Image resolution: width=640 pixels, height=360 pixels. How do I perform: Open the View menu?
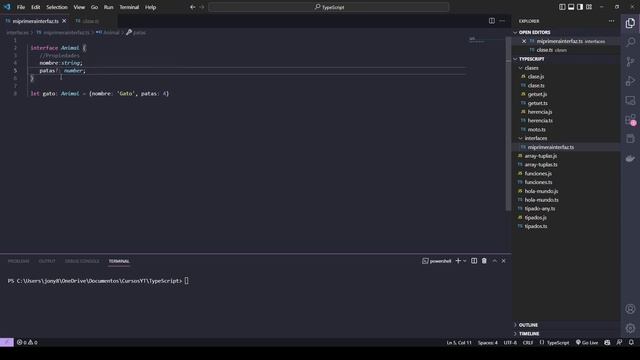coord(79,7)
